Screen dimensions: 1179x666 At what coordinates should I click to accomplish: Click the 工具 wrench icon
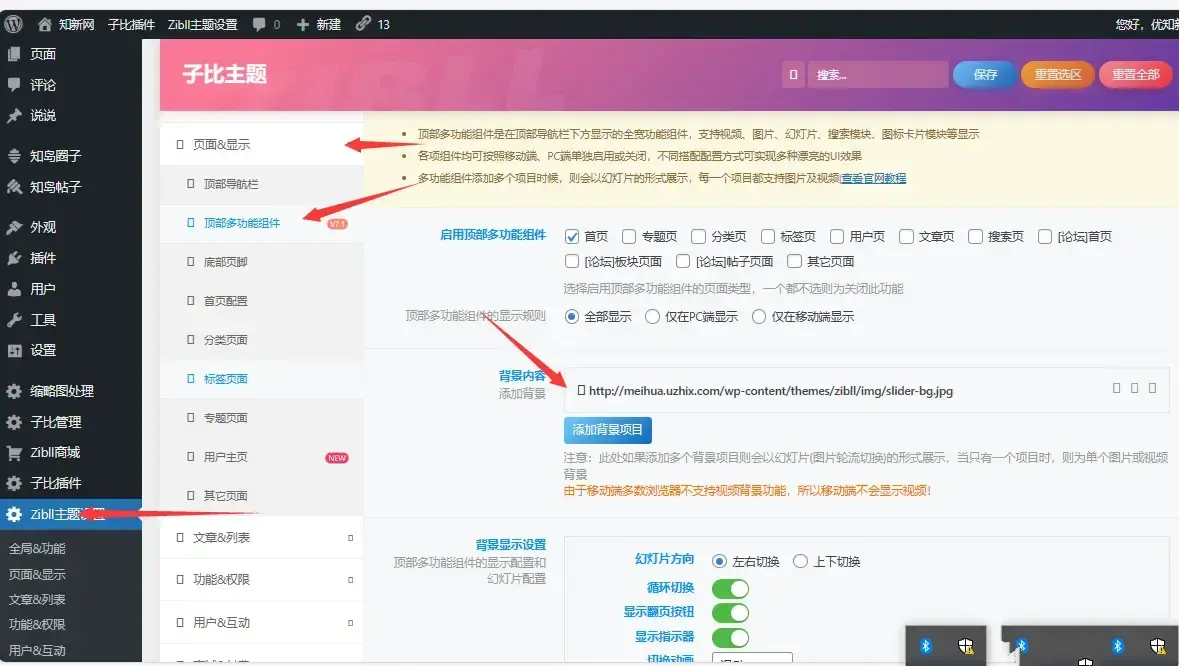pos(14,319)
